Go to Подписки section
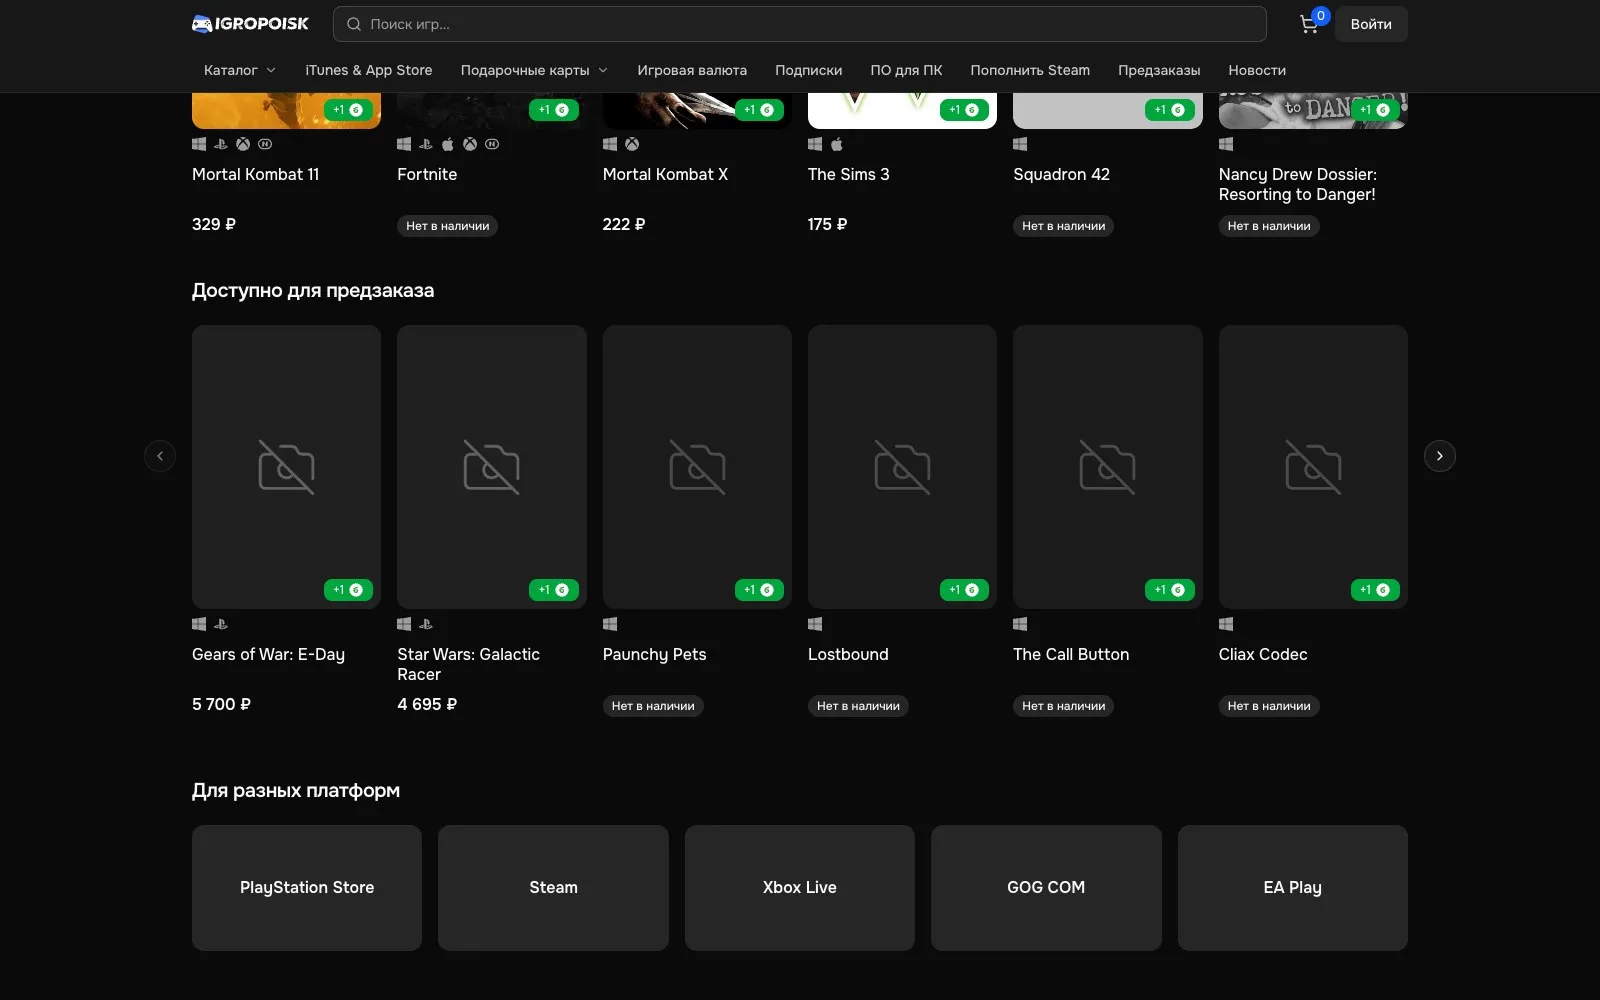 808,70
